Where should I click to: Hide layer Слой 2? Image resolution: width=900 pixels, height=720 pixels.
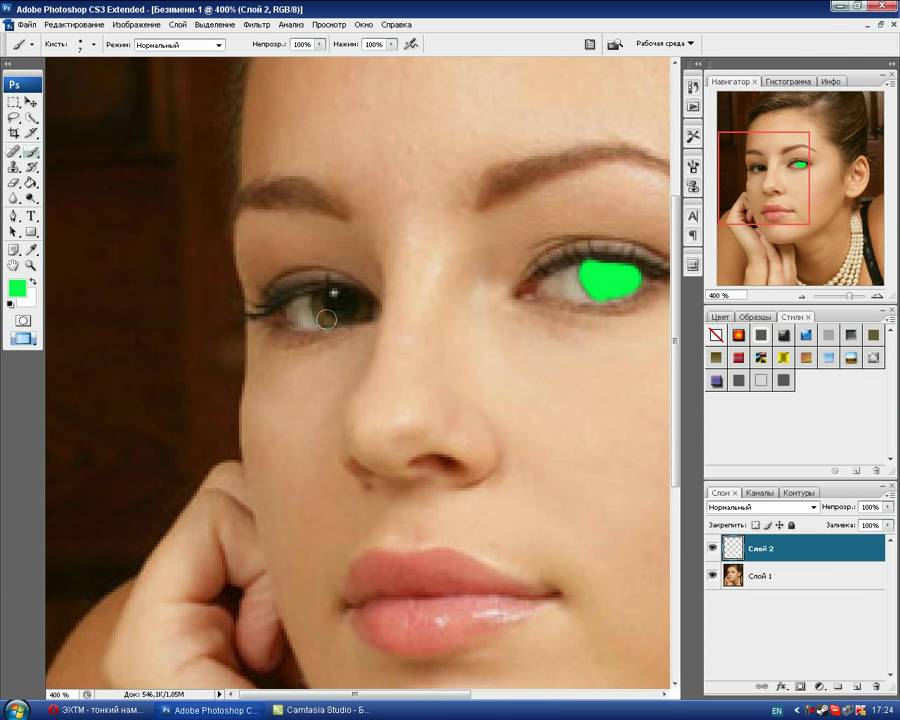coord(712,548)
